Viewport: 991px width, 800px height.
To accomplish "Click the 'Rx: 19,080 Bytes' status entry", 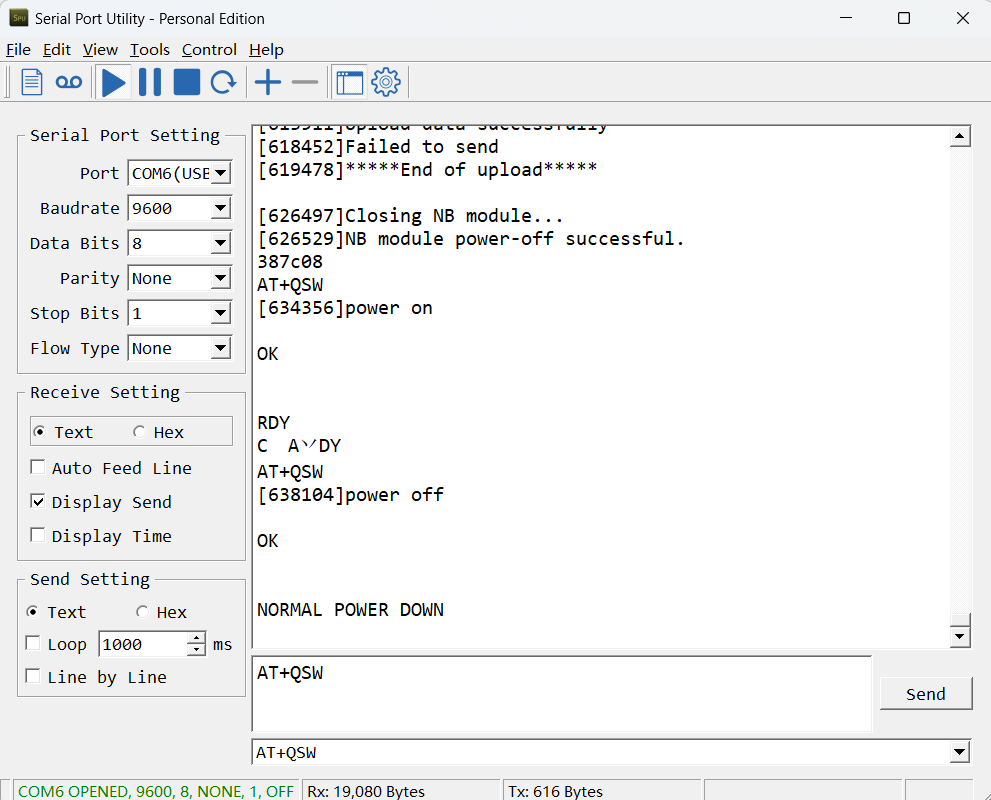I will [x=366, y=791].
